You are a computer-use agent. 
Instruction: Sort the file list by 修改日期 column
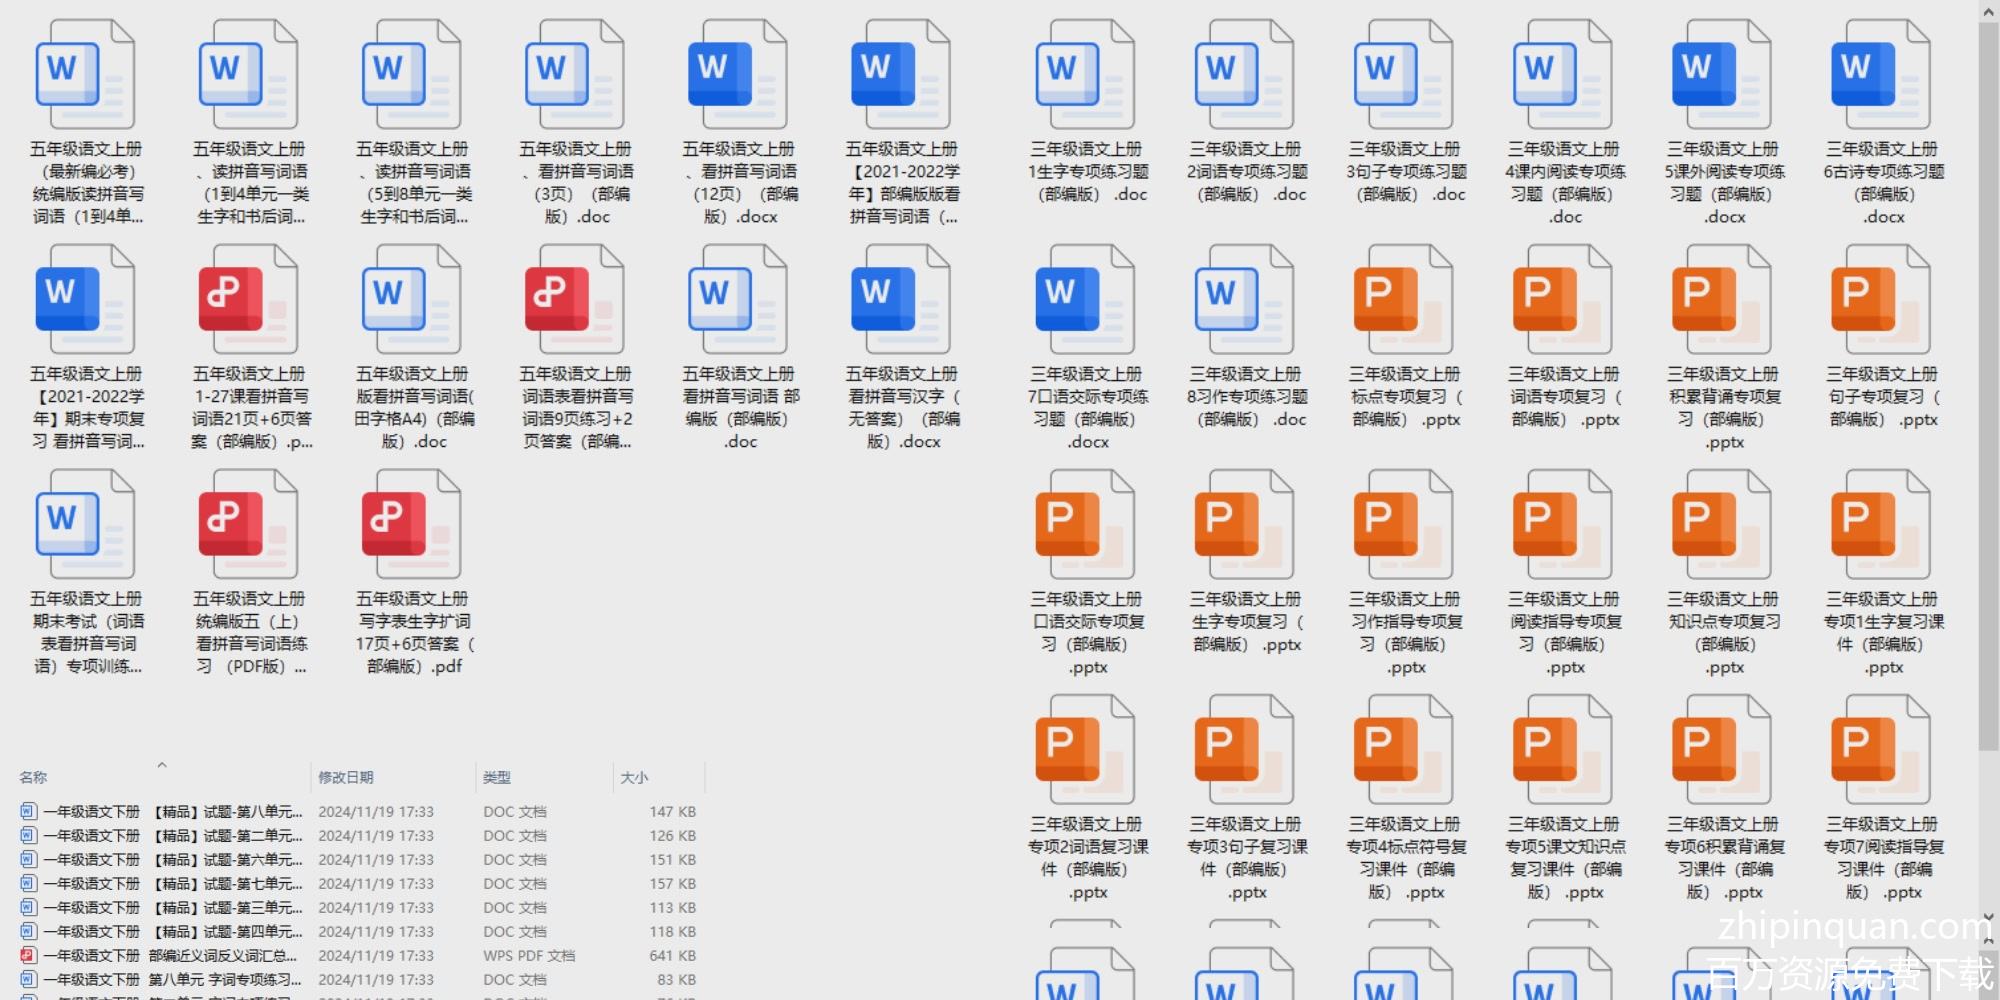pos(346,777)
